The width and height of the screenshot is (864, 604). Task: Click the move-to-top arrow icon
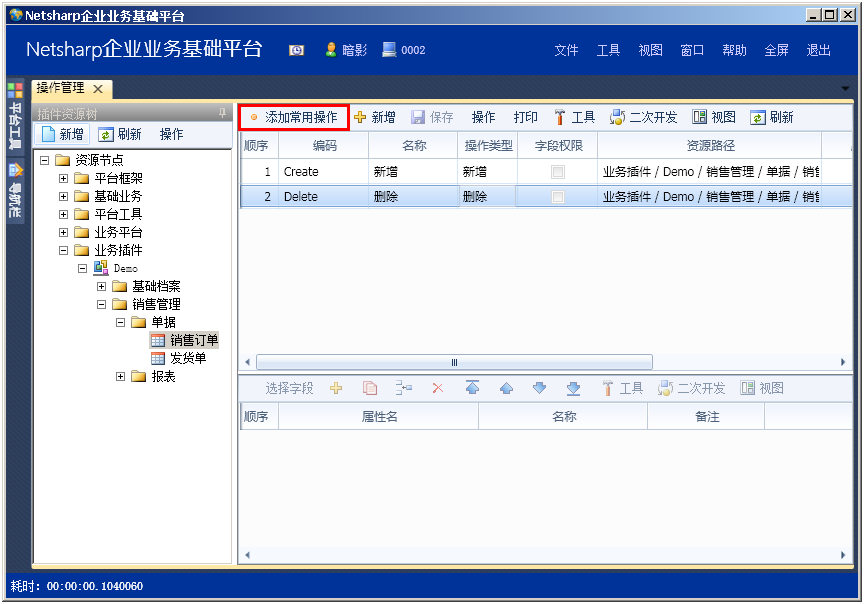(x=472, y=388)
